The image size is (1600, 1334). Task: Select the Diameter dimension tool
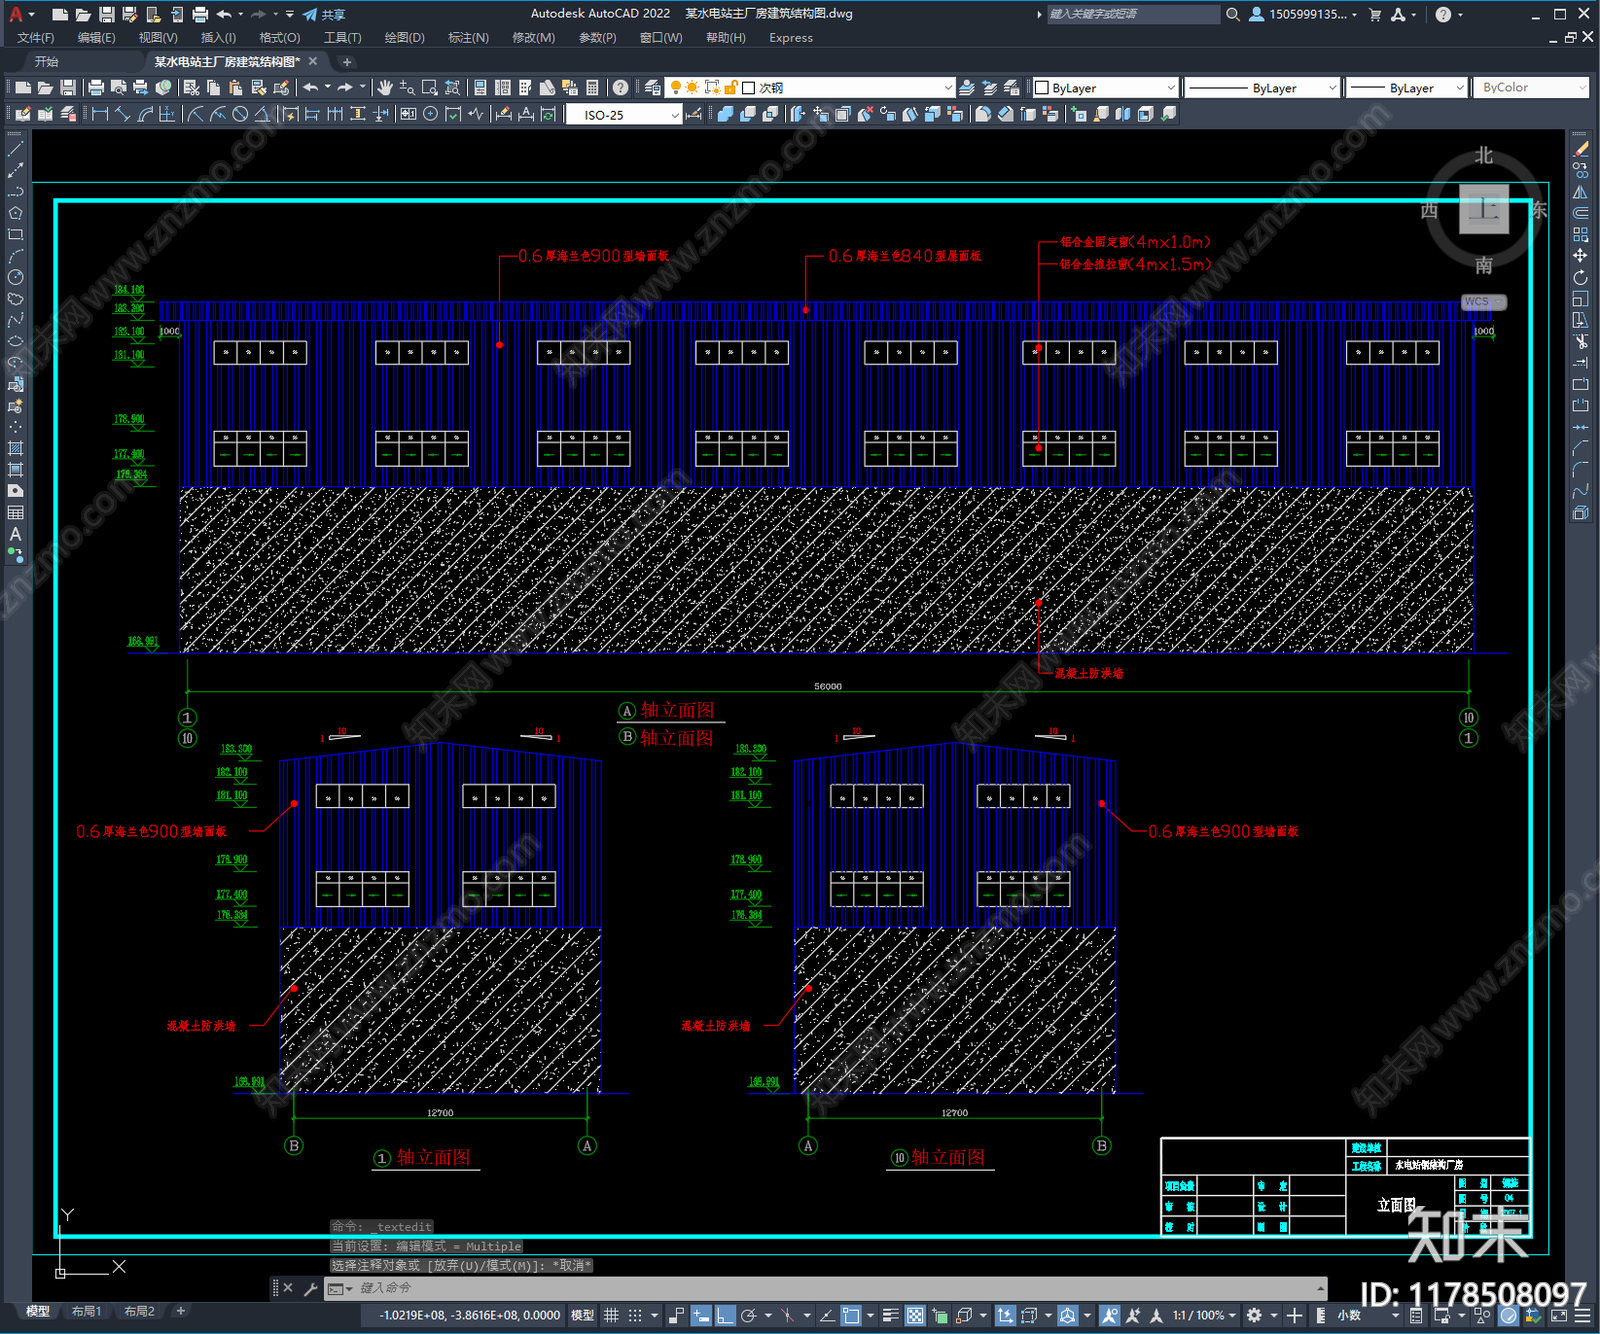(240, 114)
